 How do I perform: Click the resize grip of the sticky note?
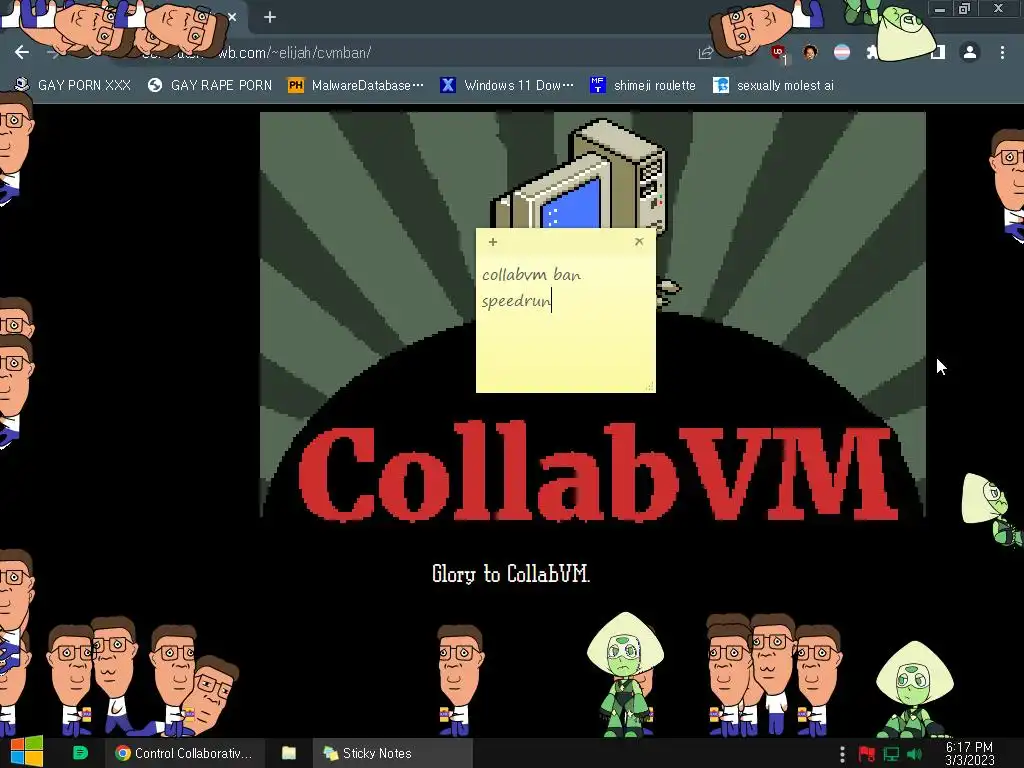click(650, 387)
